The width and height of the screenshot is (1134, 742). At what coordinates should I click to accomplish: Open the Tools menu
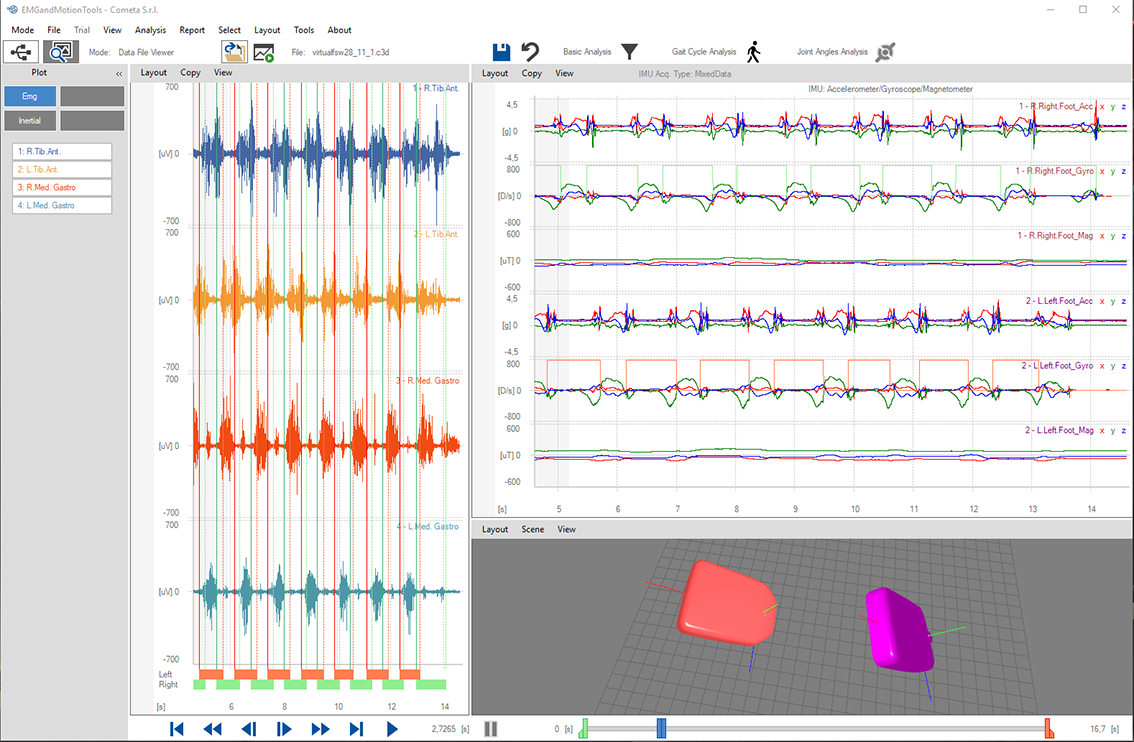click(x=304, y=30)
